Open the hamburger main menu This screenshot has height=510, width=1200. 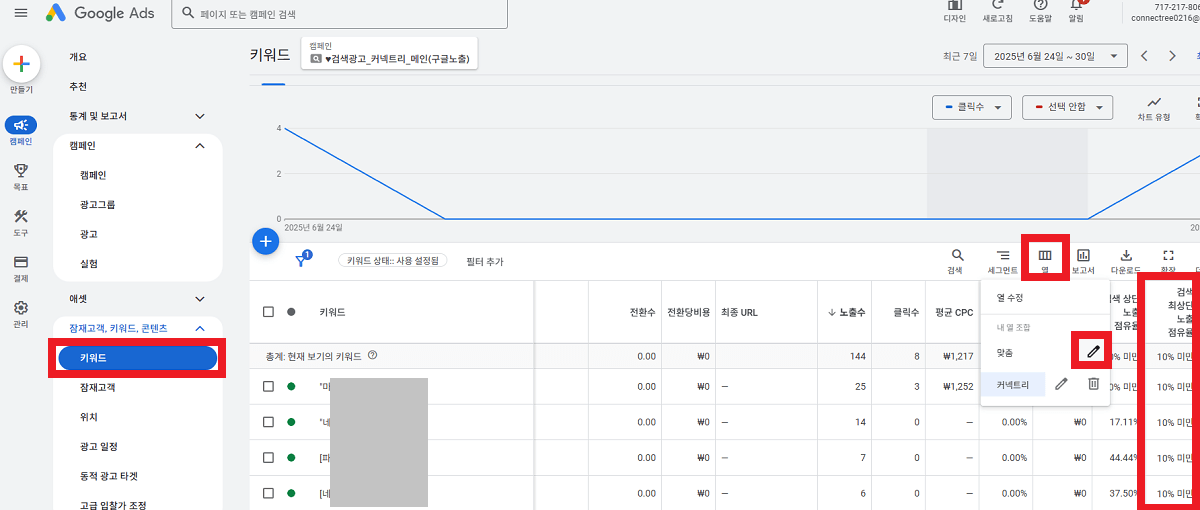tap(21, 13)
